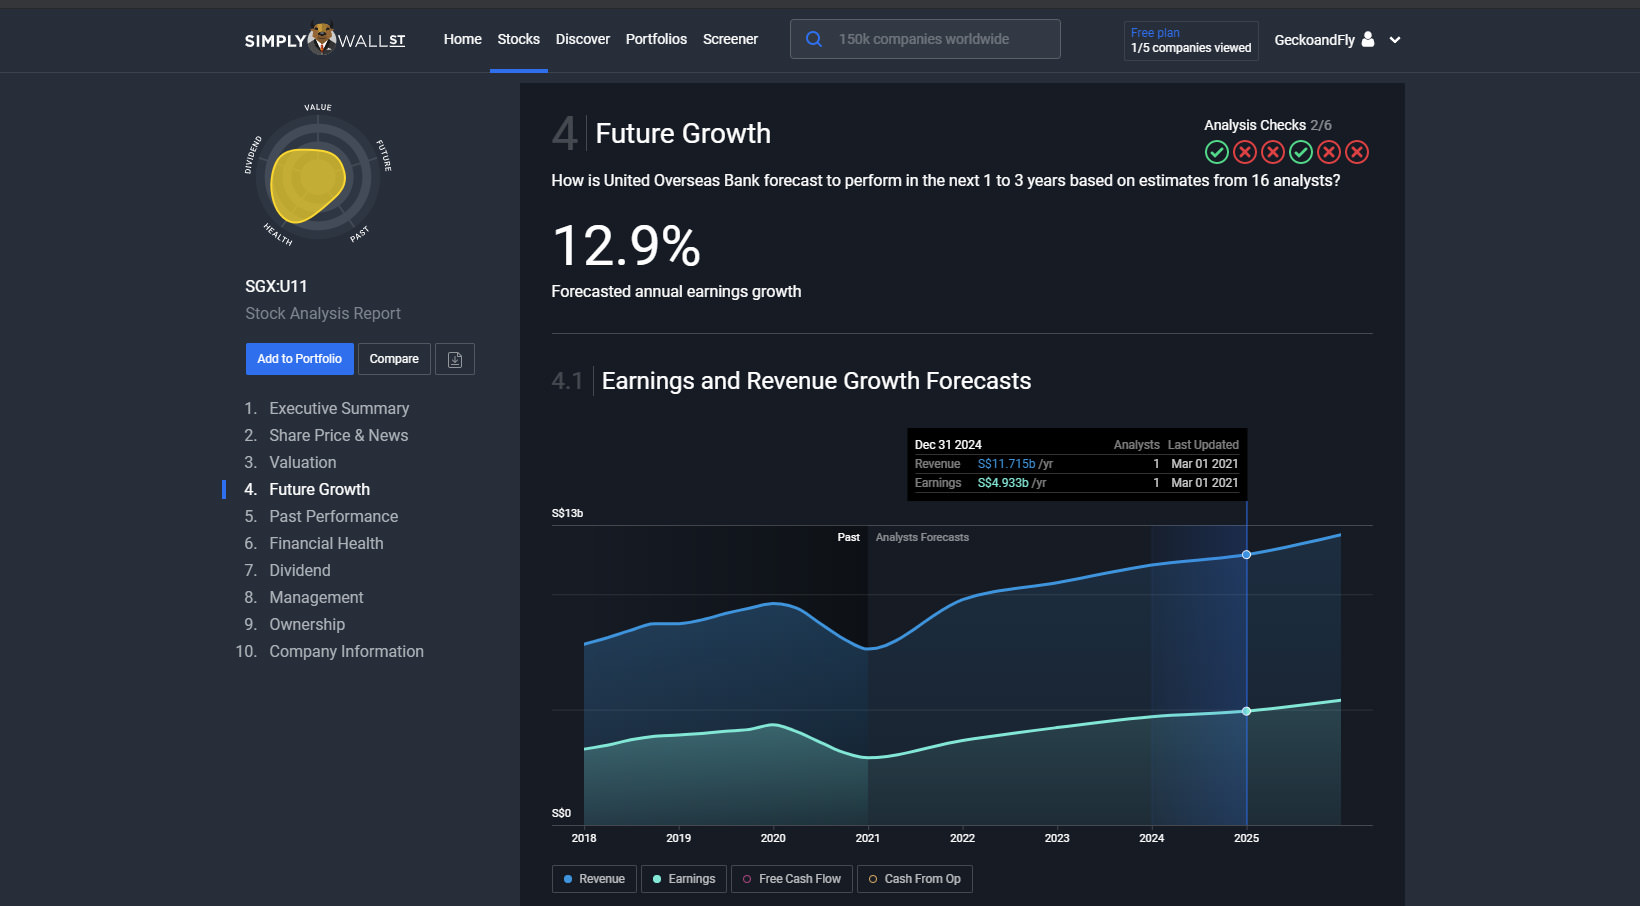The width and height of the screenshot is (1640, 906).
Task: Go to Company Information section
Action: 346,651
